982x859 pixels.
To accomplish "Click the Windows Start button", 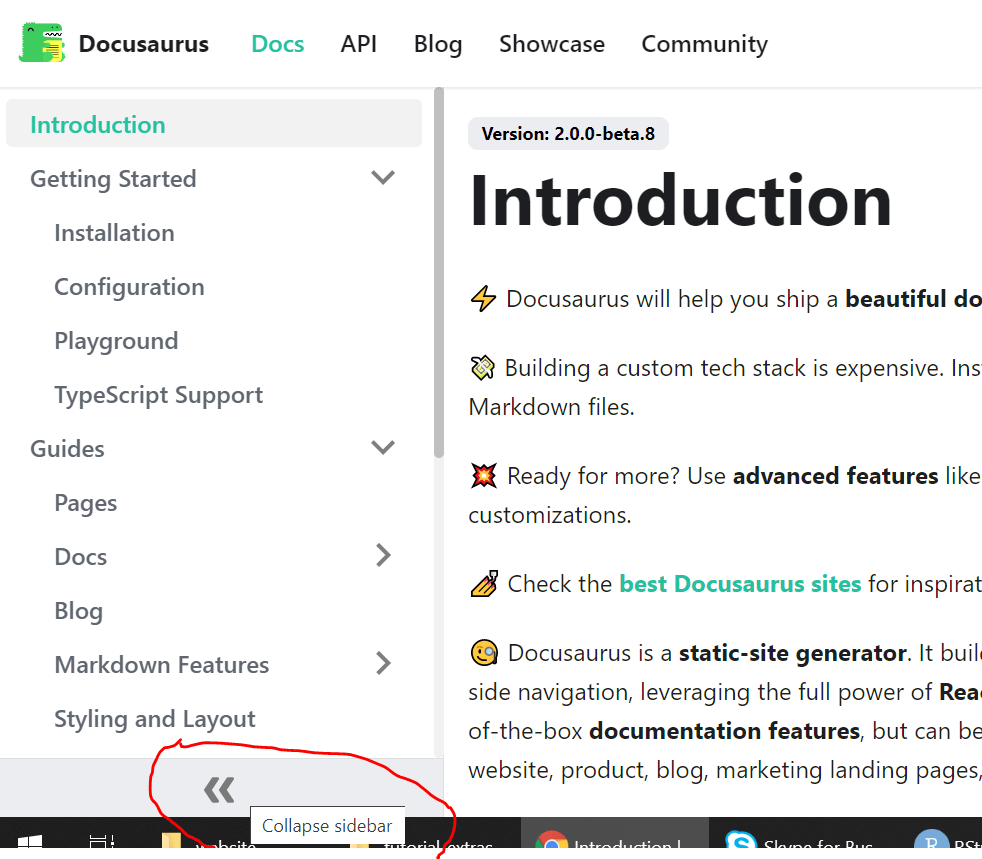I will 29,843.
